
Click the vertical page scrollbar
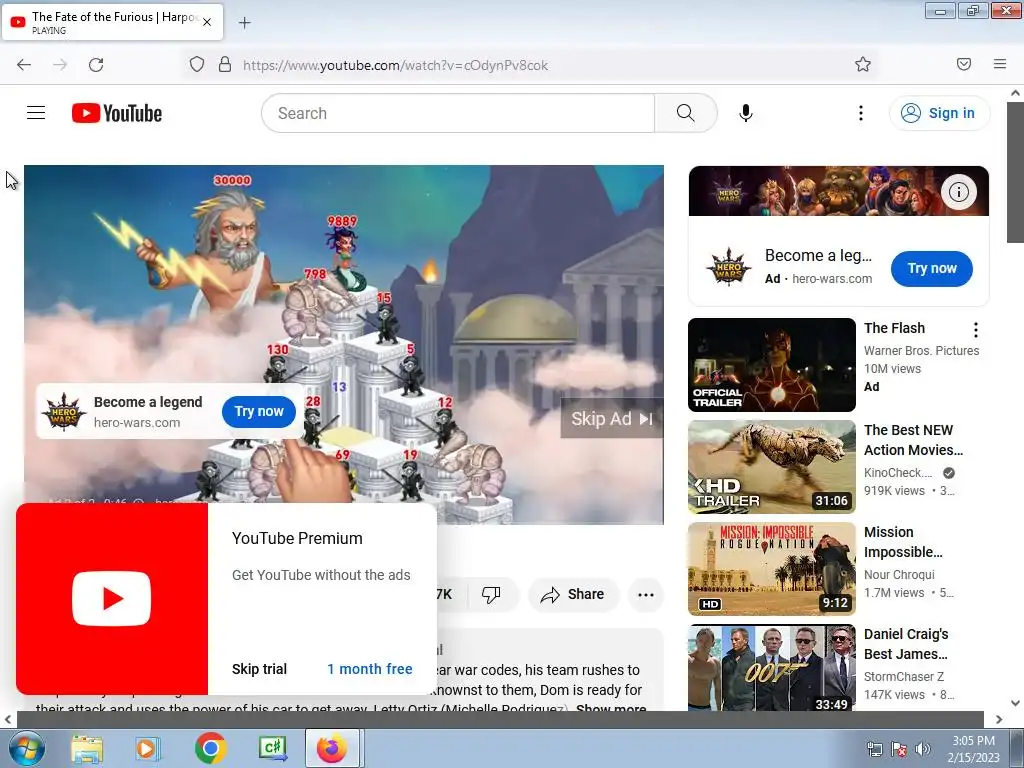coord(1016,171)
